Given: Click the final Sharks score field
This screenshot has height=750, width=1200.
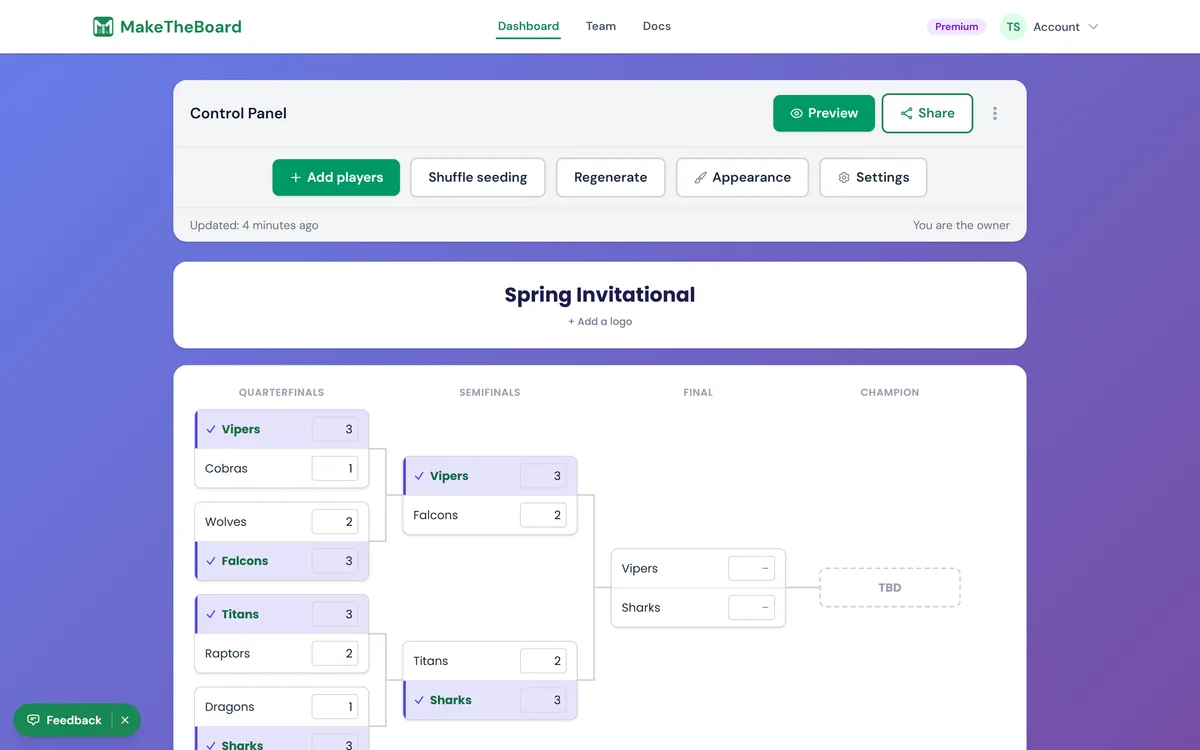Looking at the screenshot, I should [751, 607].
